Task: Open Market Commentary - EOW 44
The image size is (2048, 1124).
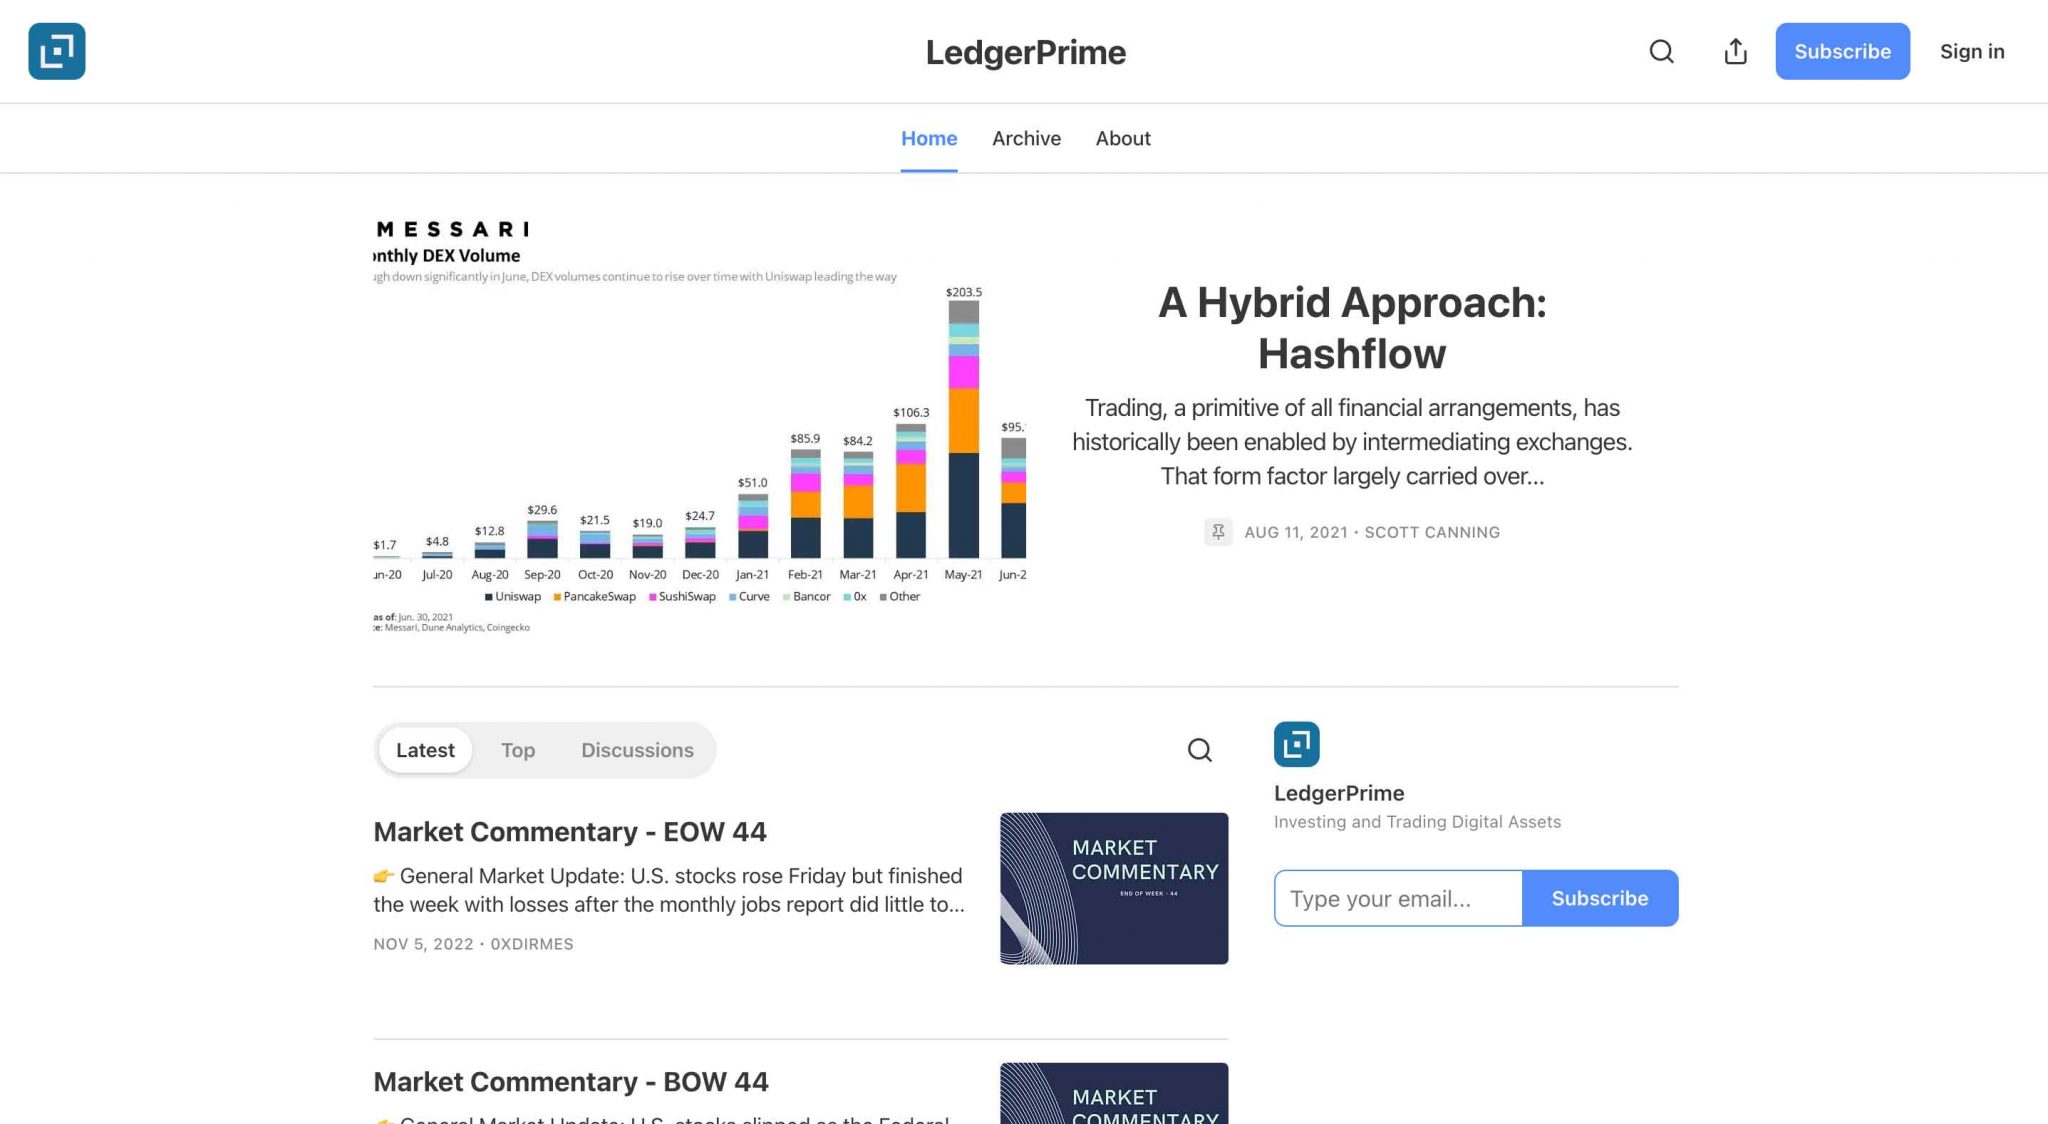Action: (570, 831)
